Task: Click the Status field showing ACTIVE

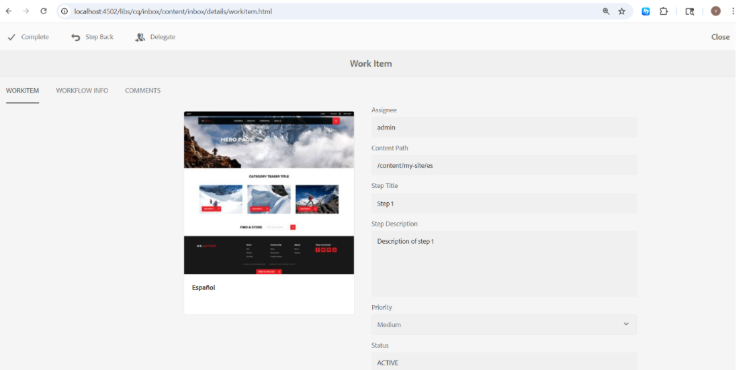Action: coord(504,362)
